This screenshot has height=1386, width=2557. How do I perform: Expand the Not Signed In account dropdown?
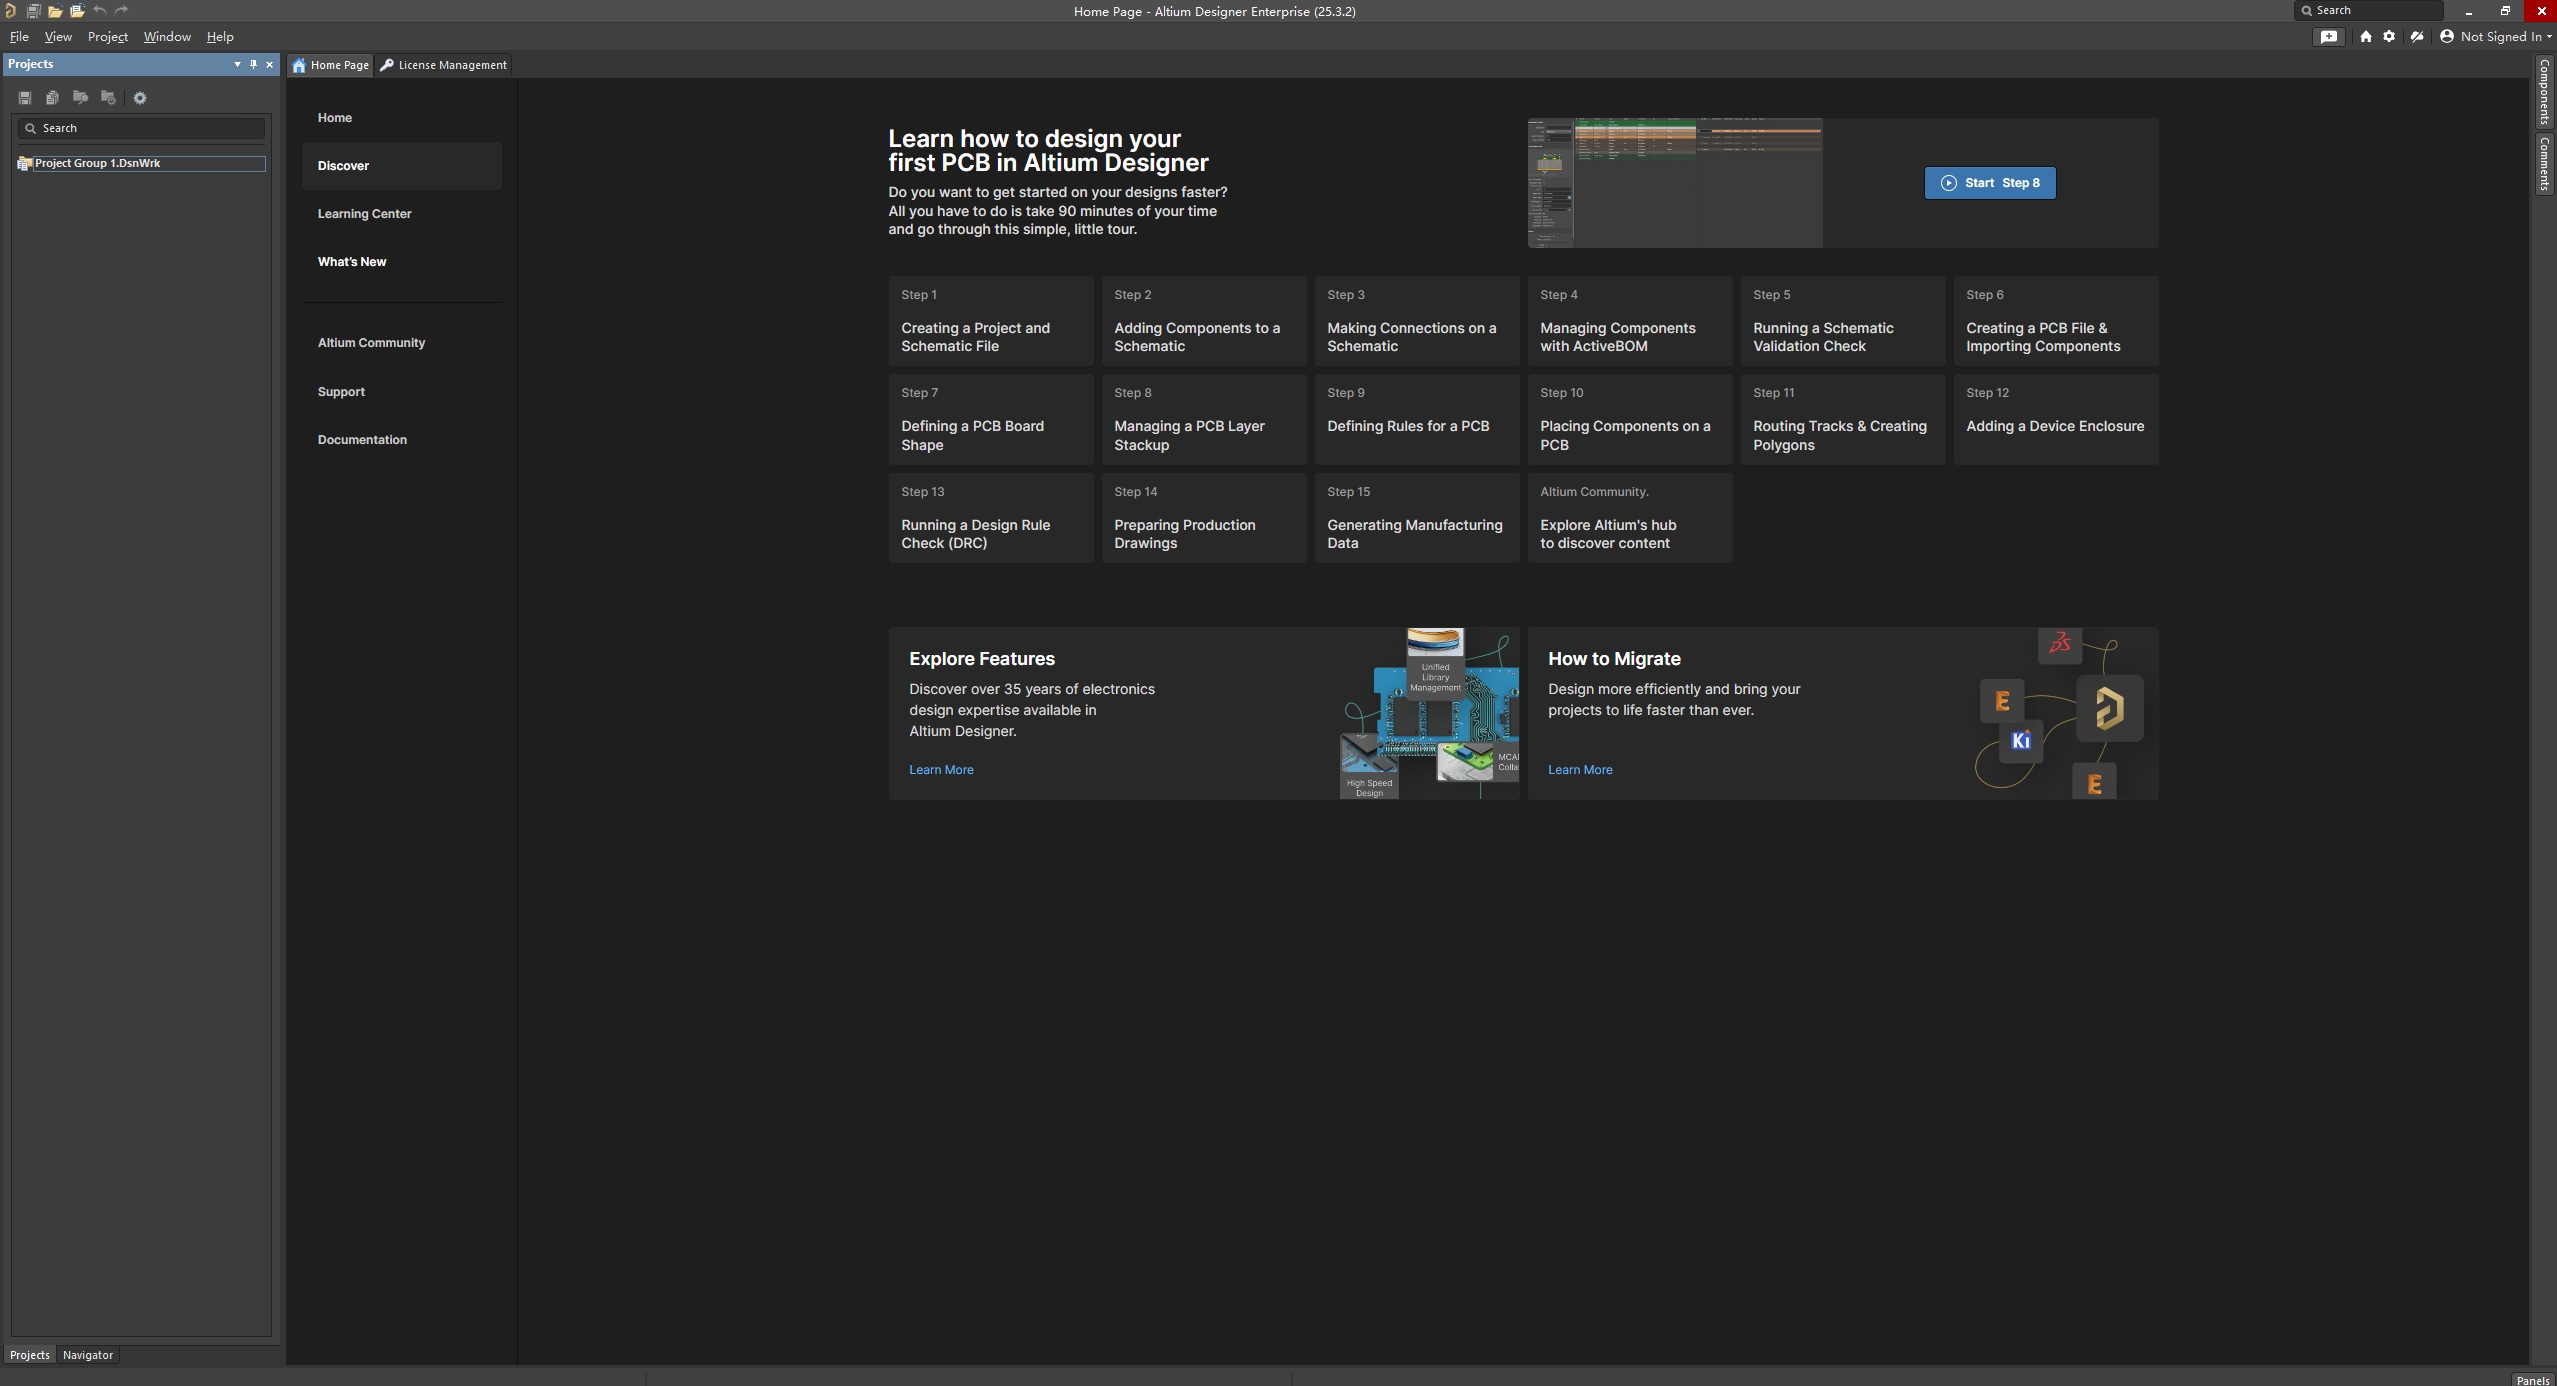click(2498, 37)
